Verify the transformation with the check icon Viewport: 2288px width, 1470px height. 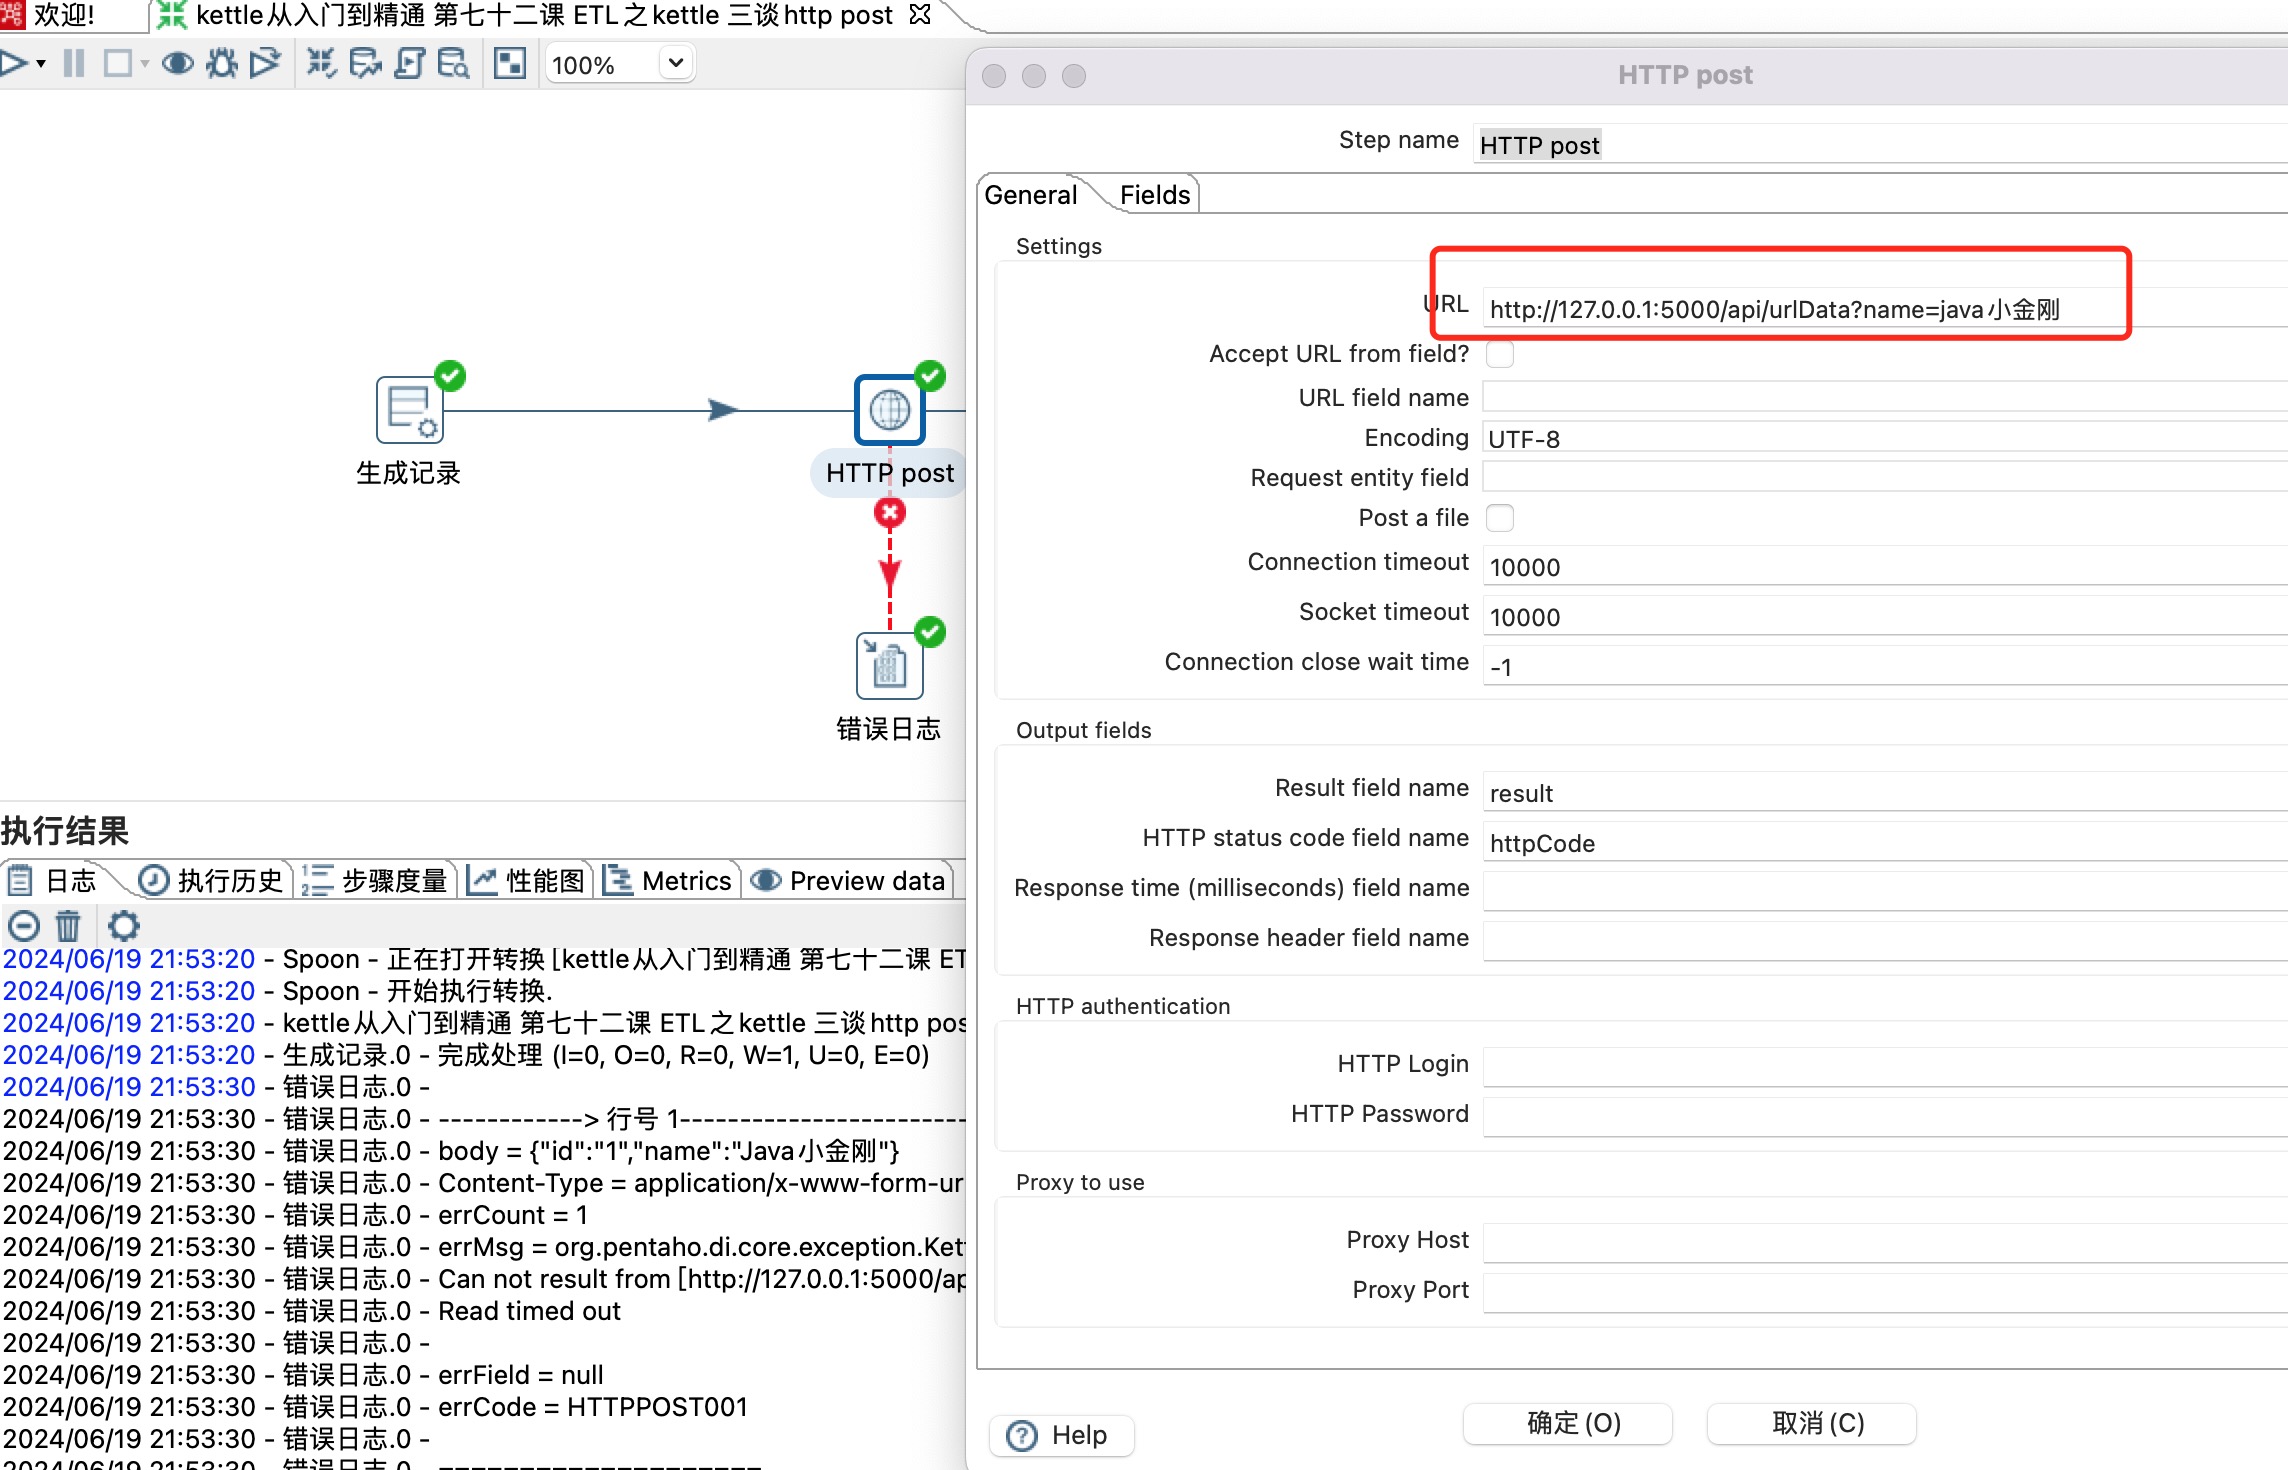[x=322, y=63]
